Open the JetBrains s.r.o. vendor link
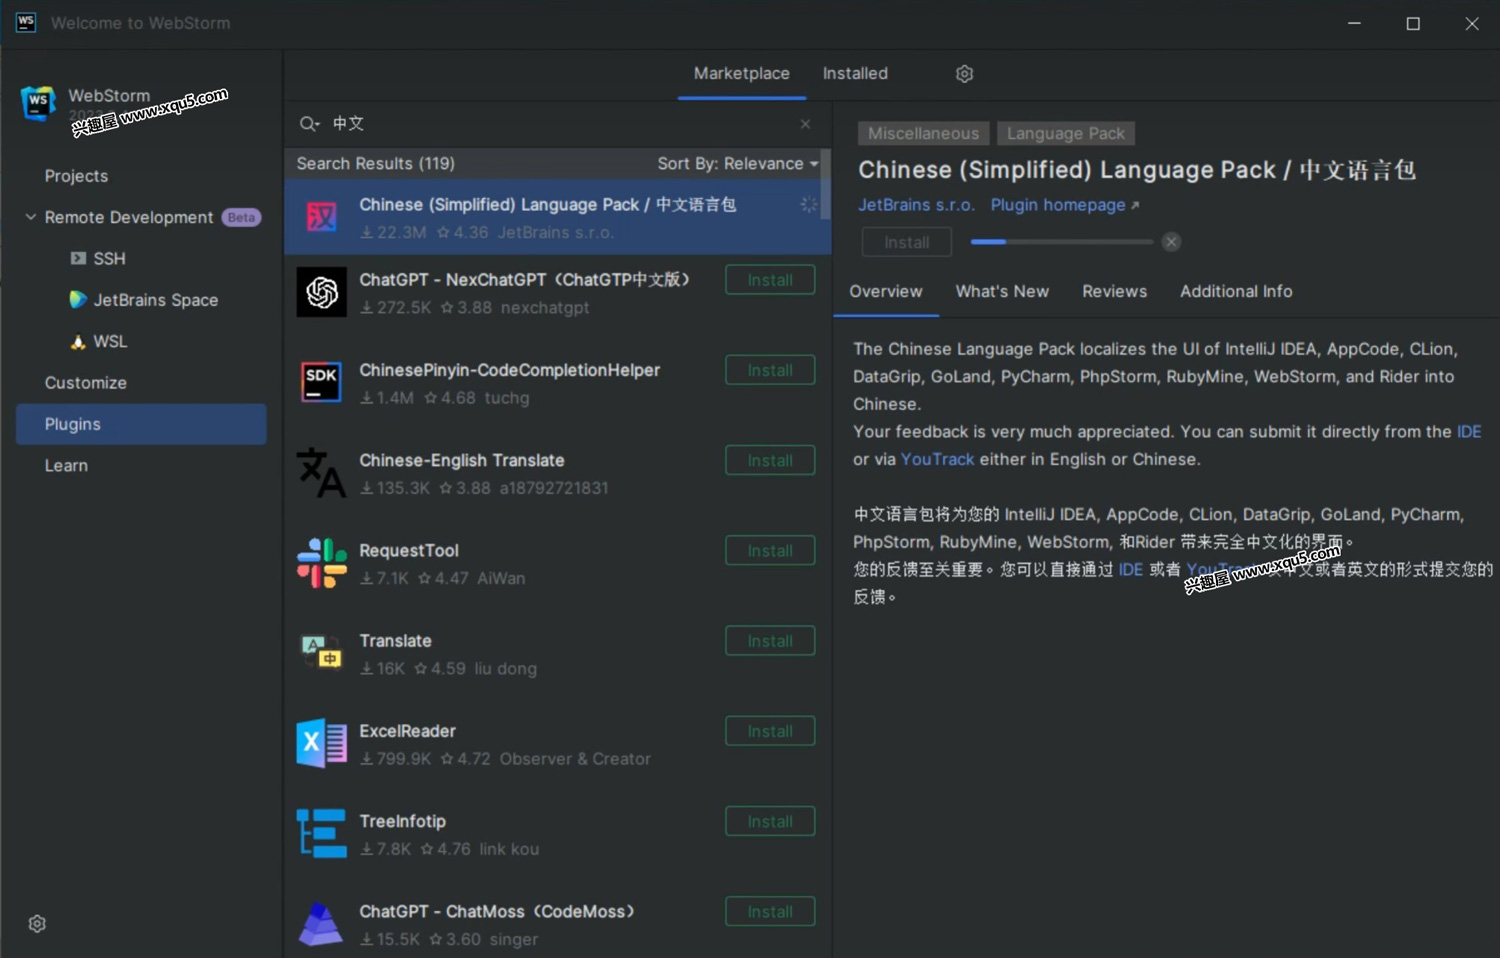The image size is (1500, 958). coord(916,205)
